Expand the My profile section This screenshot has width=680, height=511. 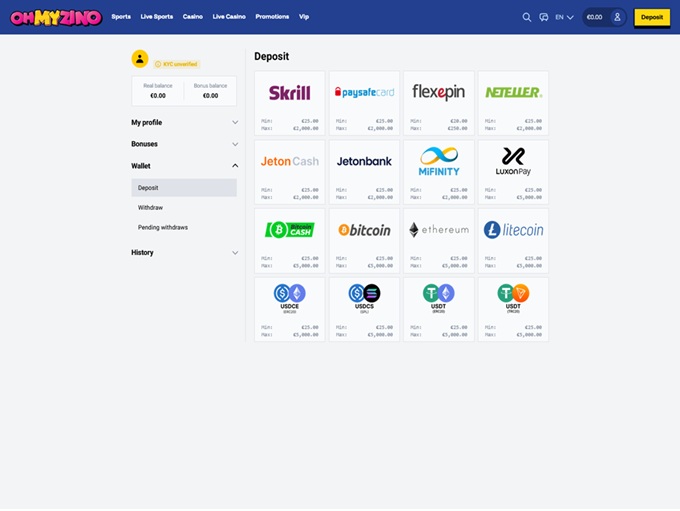[x=184, y=122]
